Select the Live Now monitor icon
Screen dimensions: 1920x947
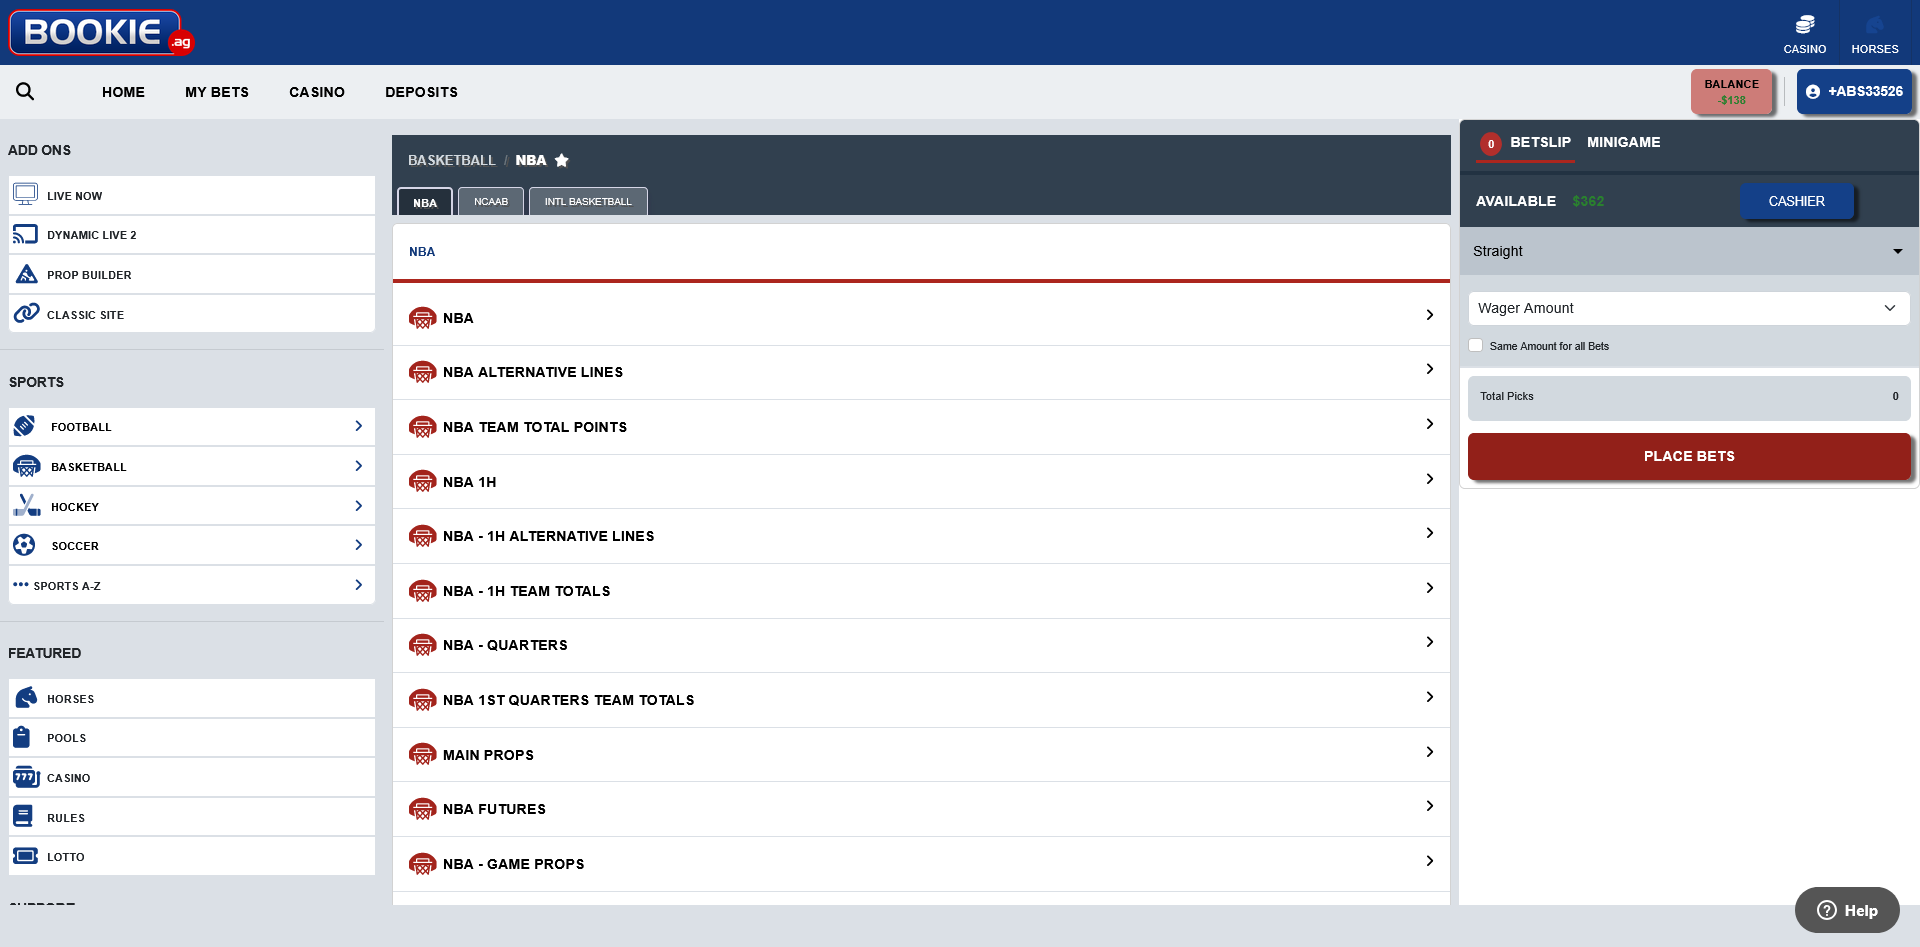click(x=25, y=192)
